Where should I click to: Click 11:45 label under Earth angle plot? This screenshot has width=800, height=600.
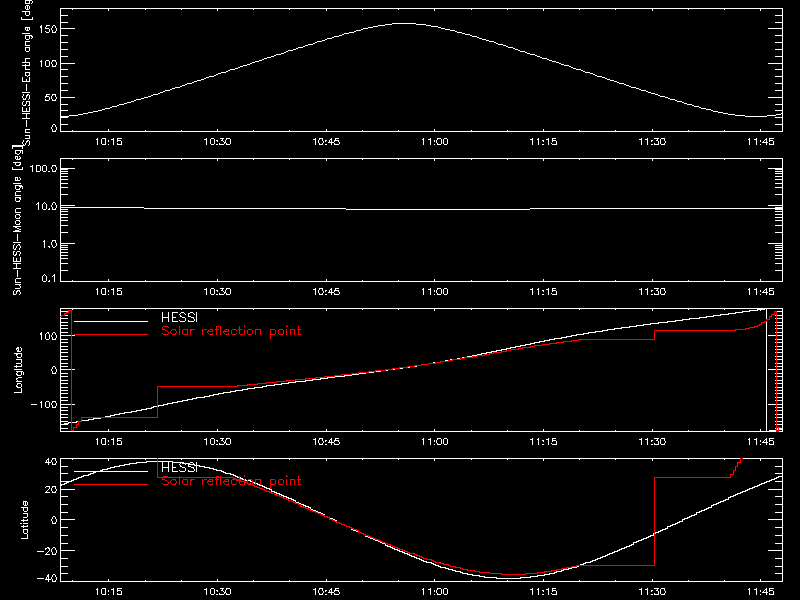click(x=760, y=142)
